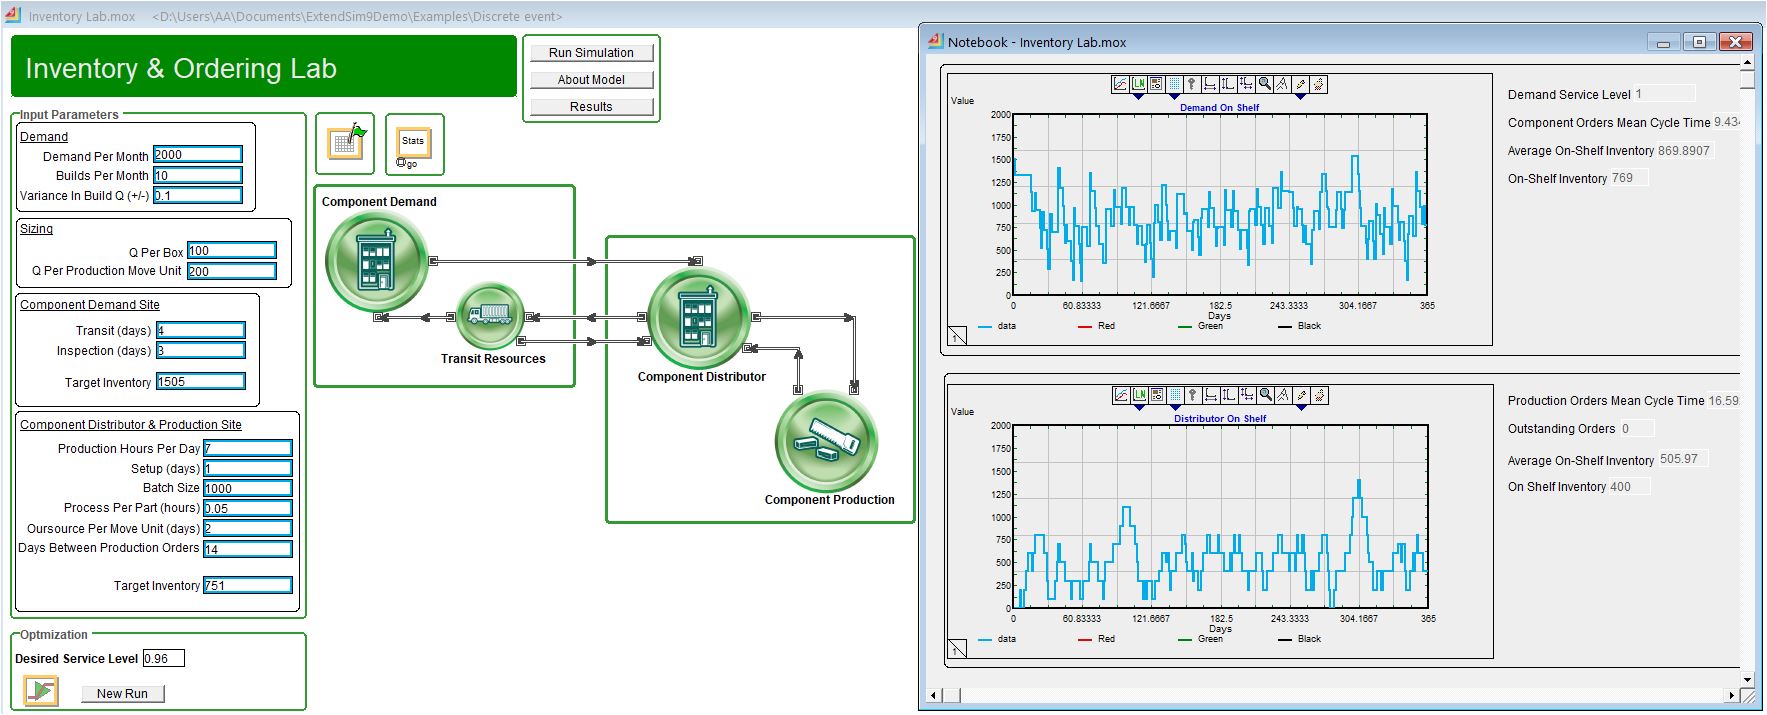This screenshot has width=1767, height=715.
Task: Expand the triangle under pencil icon on Demand plot
Action: click(x=1301, y=97)
